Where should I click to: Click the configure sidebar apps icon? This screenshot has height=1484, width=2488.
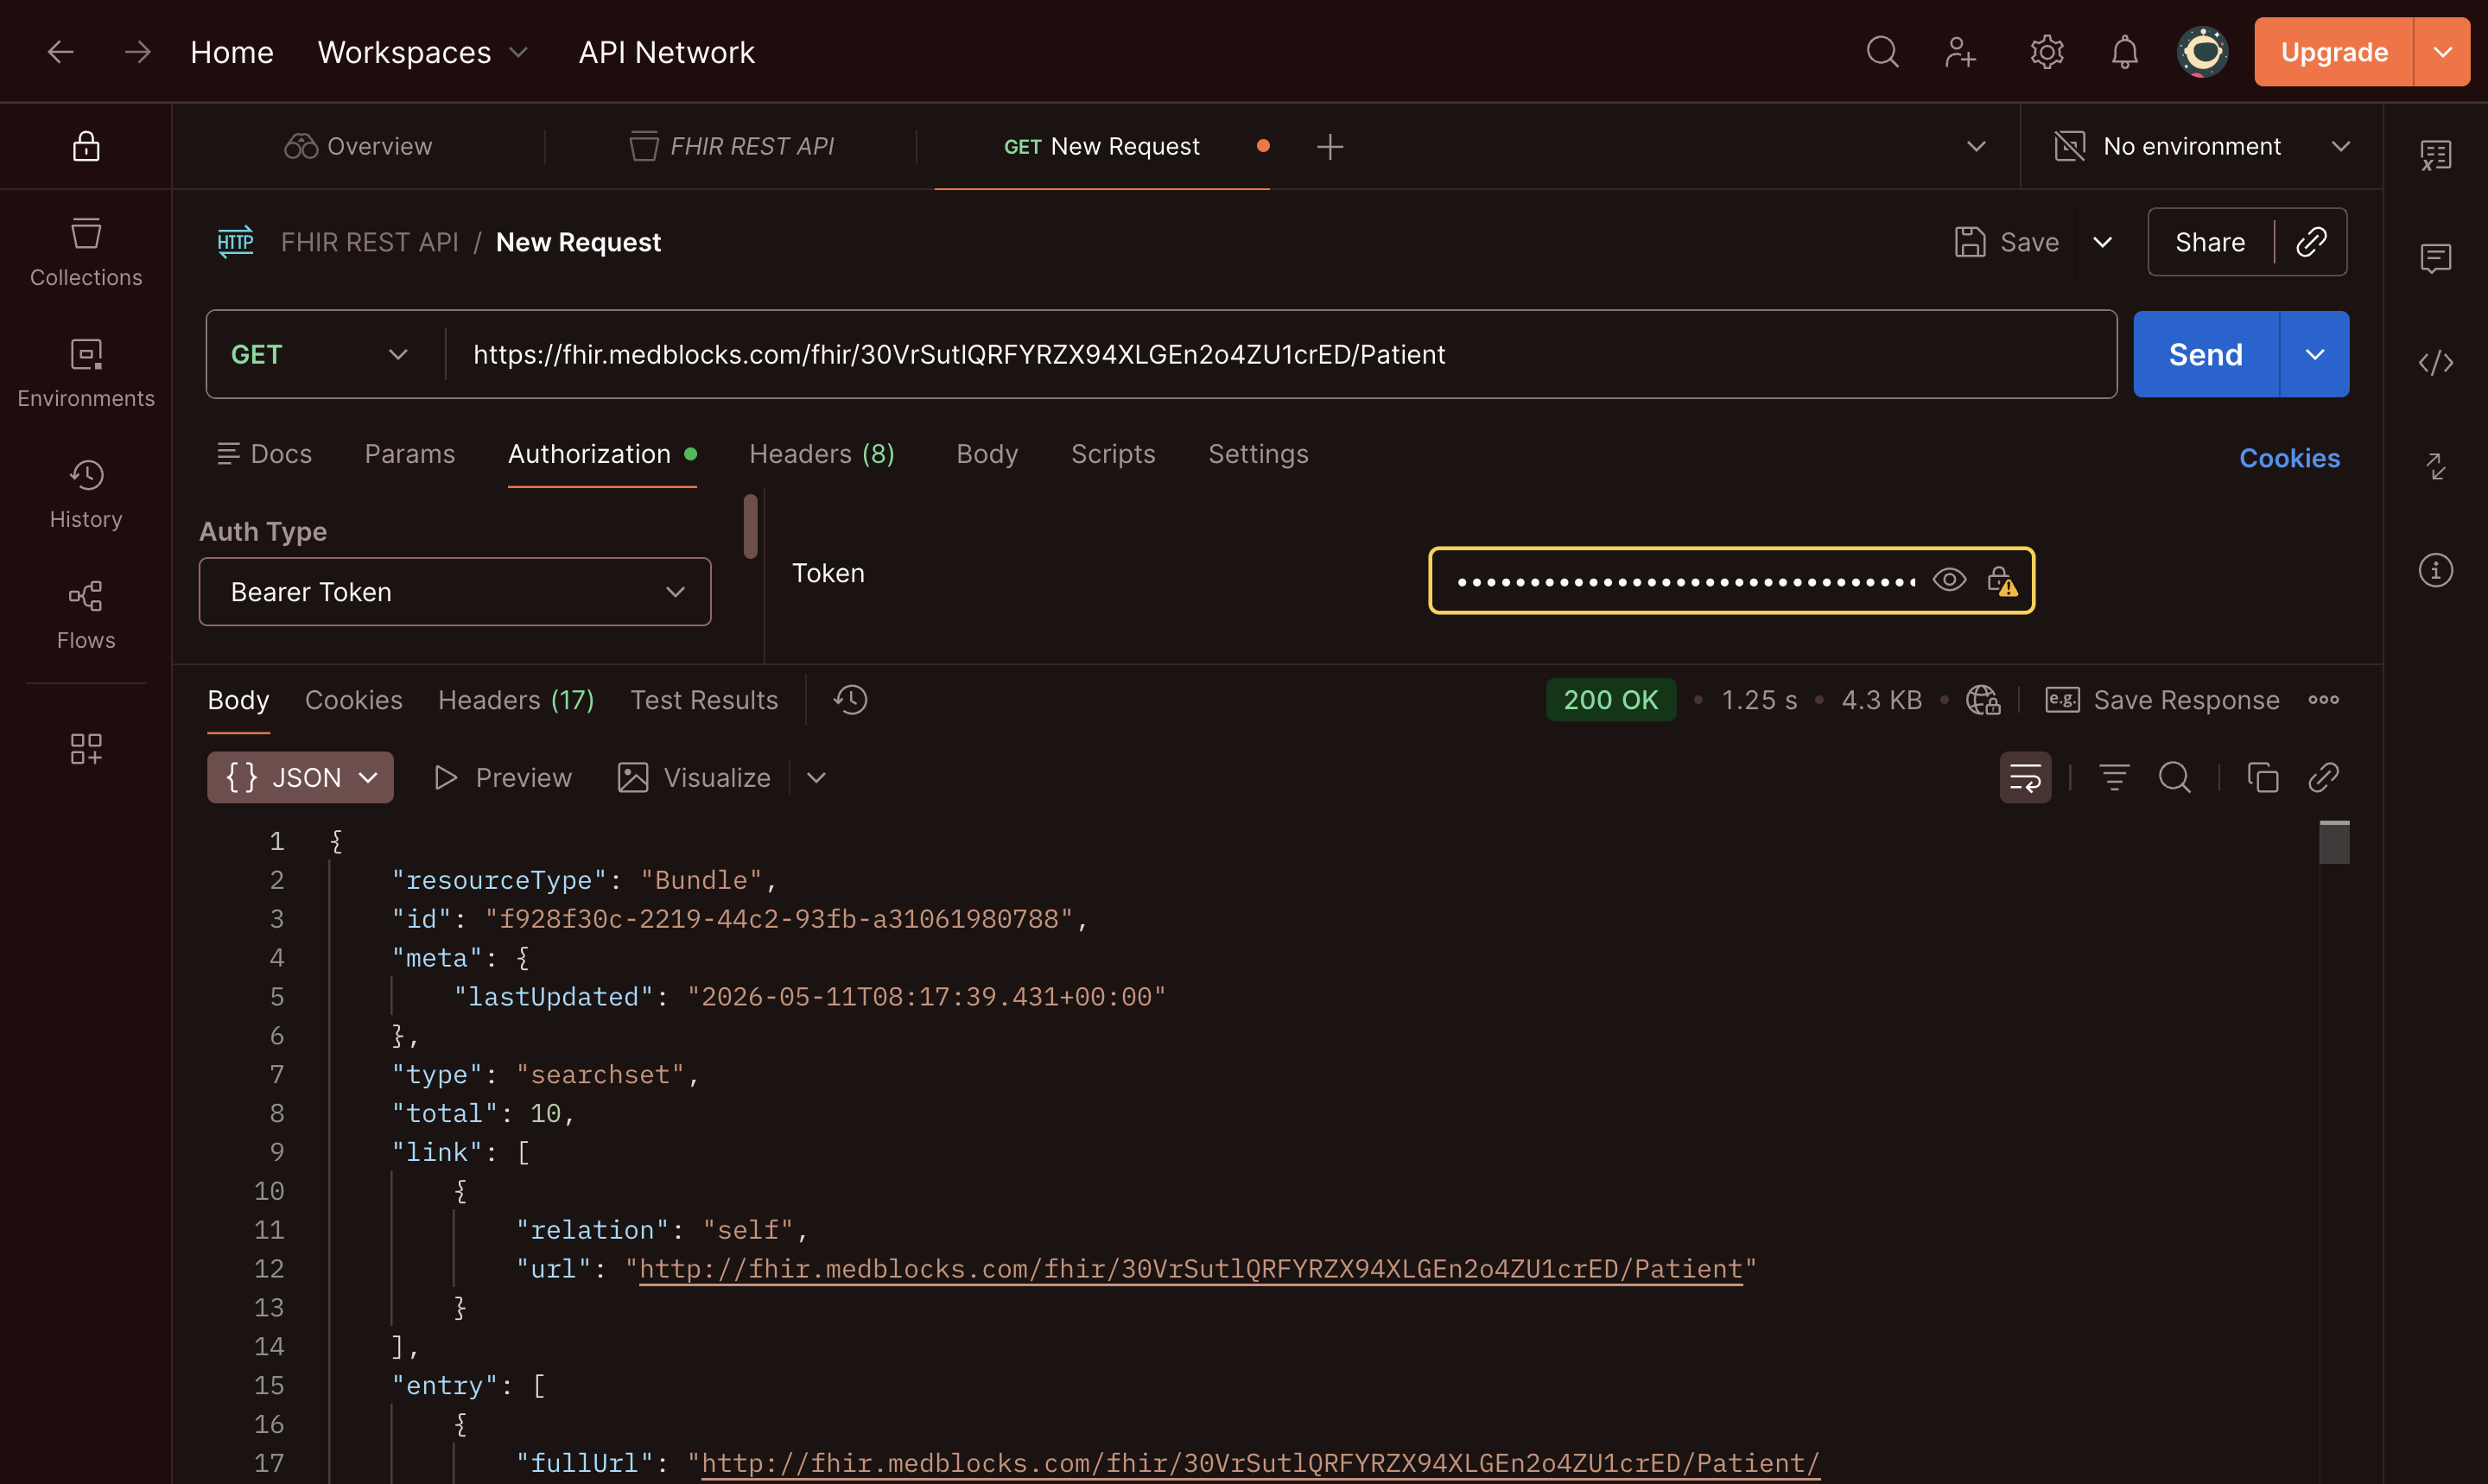pos(86,748)
